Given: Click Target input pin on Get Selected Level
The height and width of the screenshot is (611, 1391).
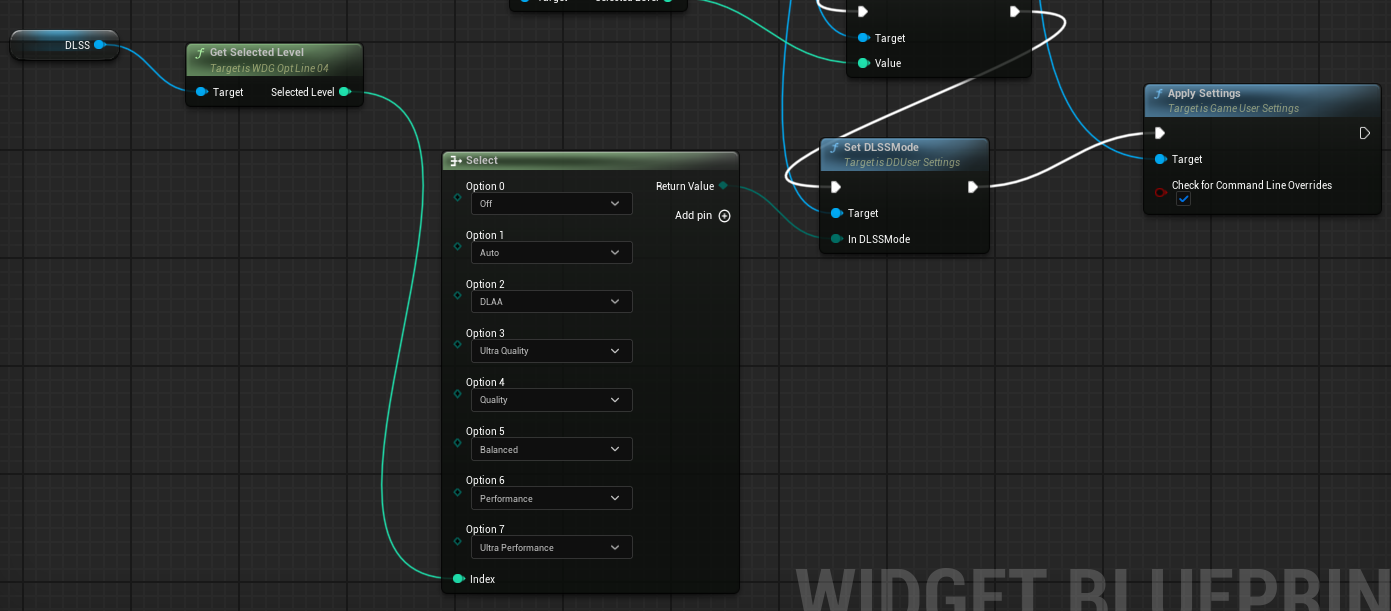Looking at the screenshot, I should point(202,92).
